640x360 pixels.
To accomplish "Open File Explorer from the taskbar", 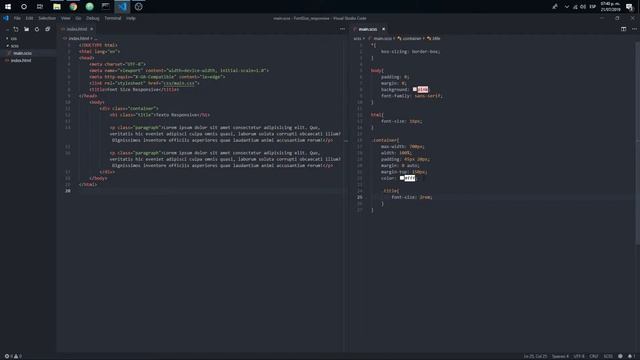I will (x=57, y=7).
